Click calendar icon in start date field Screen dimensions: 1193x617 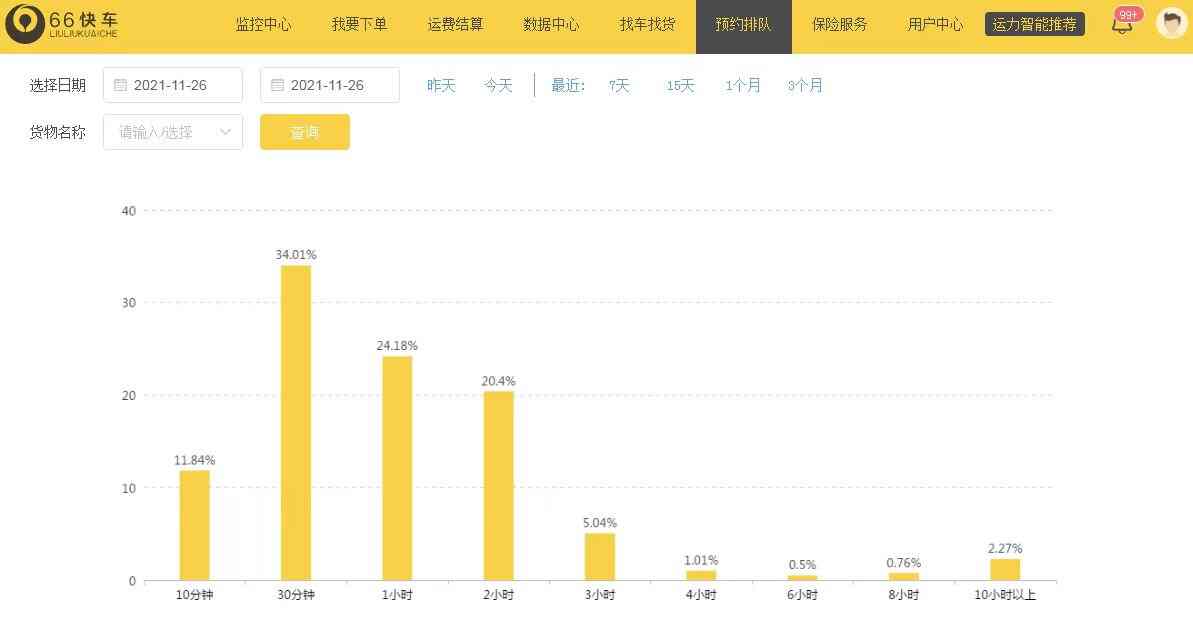[120, 86]
